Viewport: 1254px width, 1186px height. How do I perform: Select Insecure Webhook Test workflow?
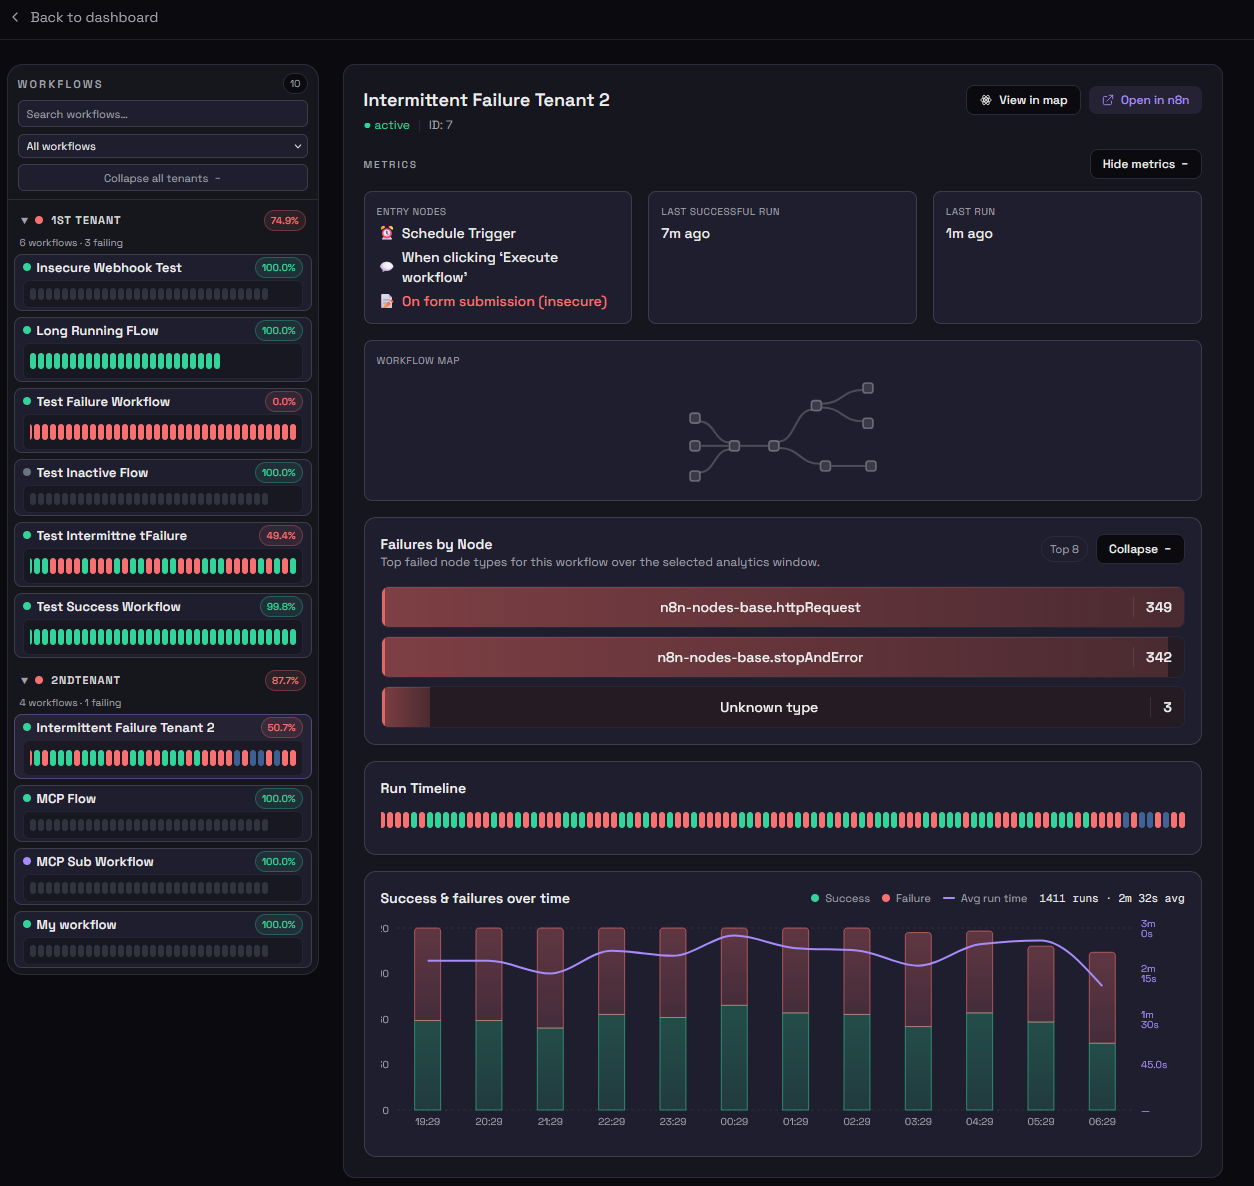click(x=163, y=282)
